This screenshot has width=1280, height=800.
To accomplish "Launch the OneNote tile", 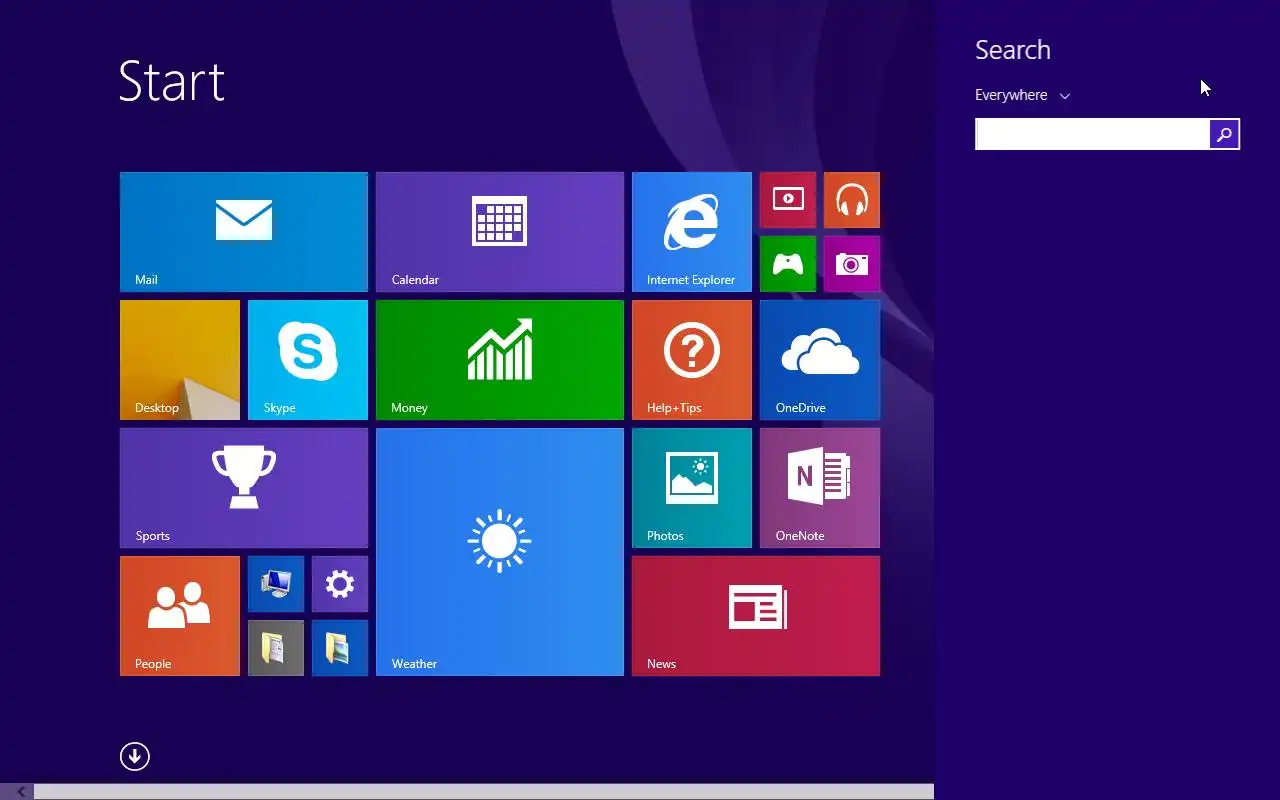I will coord(820,488).
